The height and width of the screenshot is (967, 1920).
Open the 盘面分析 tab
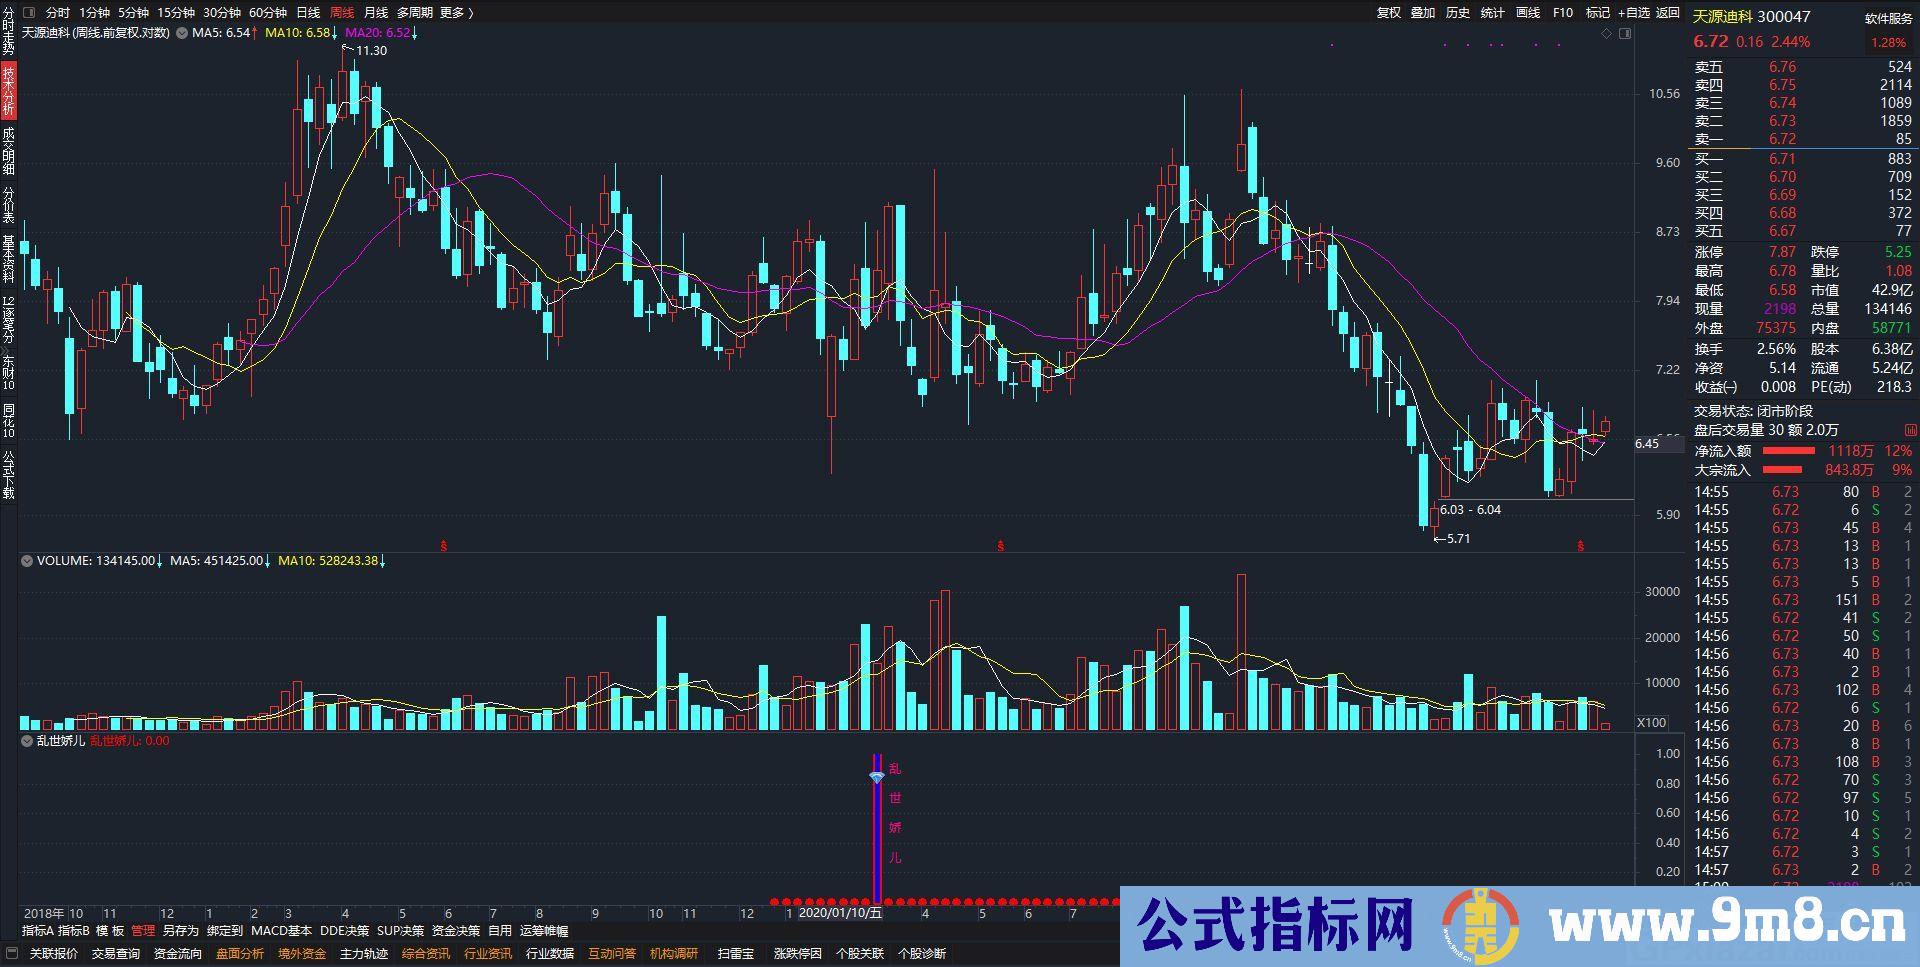click(x=240, y=953)
